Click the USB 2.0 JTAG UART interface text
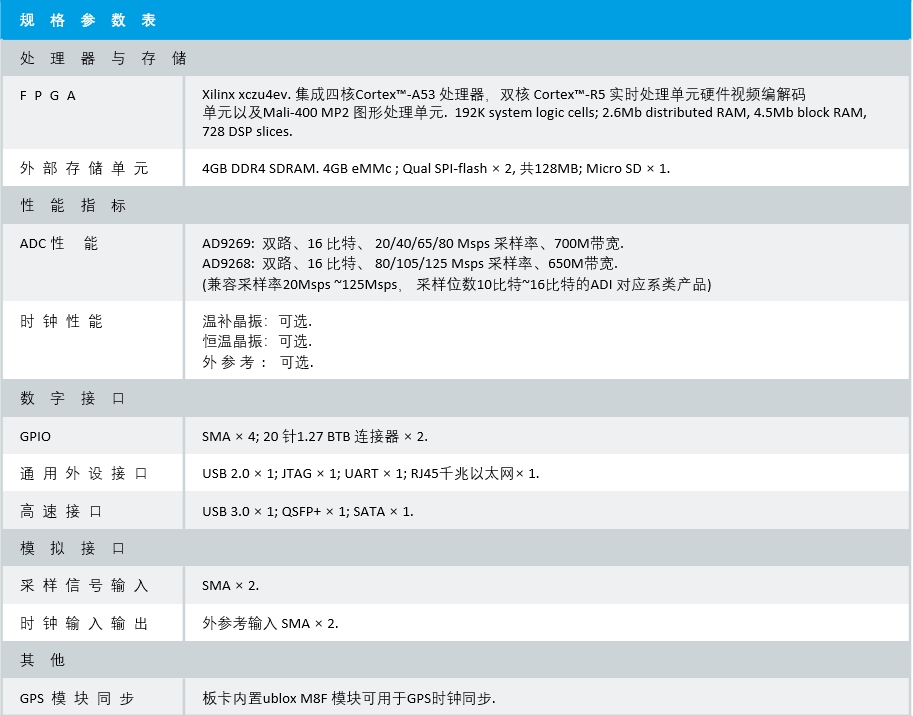 370,473
